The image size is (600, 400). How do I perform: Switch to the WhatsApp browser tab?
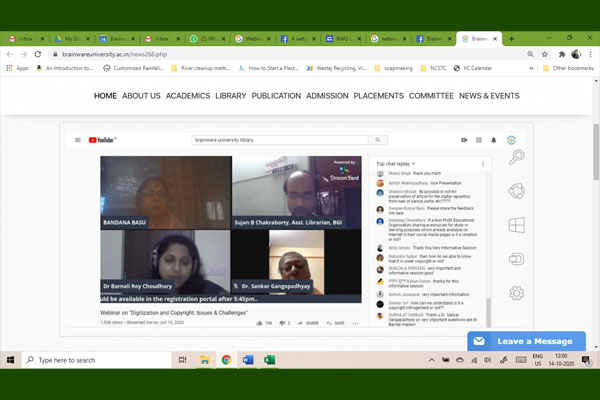tap(208, 39)
